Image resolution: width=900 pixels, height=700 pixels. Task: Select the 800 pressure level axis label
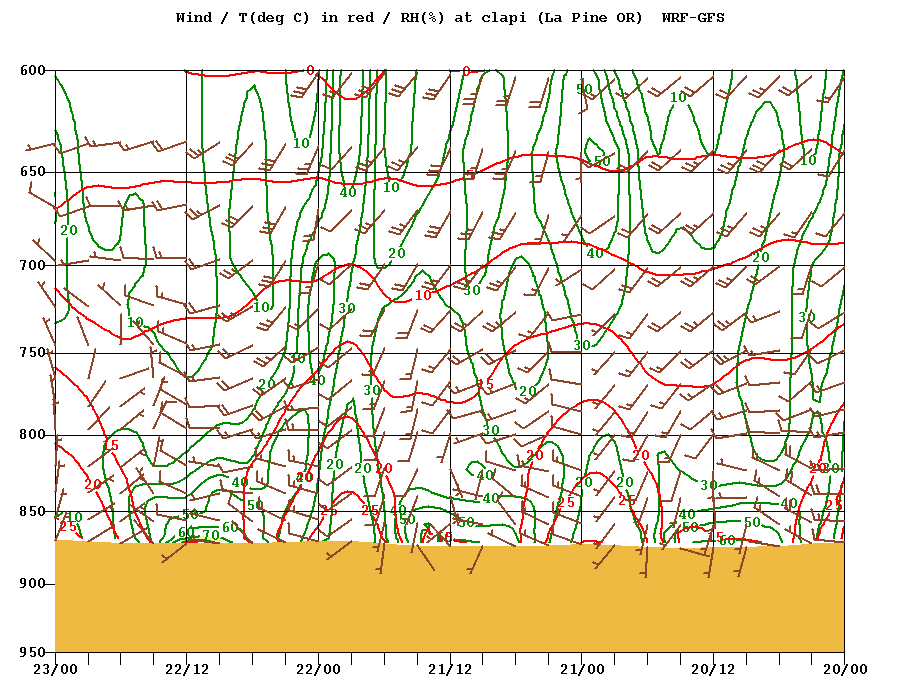coord(33,434)
